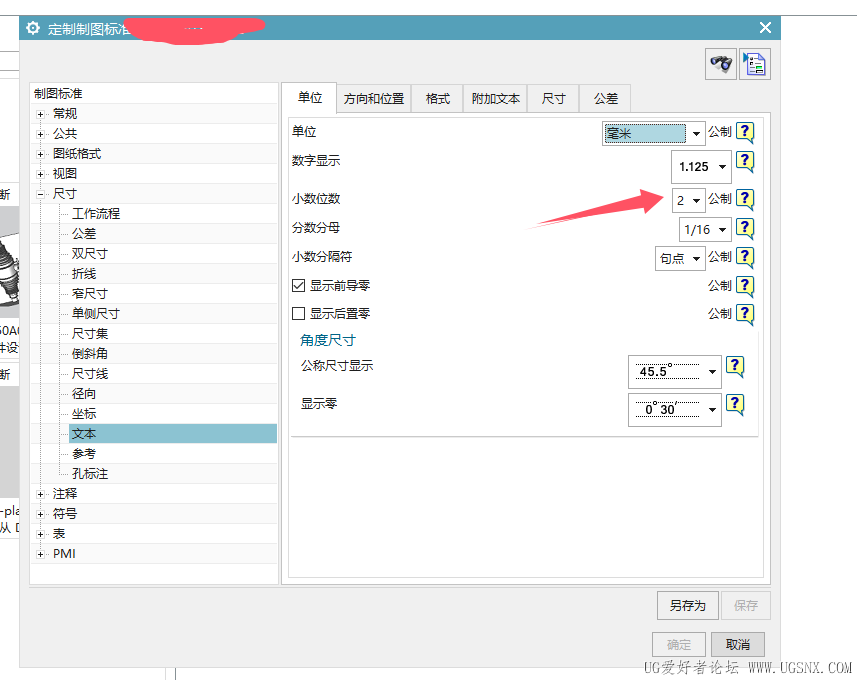
Task: Check the 显示后置零 checkbox
Action: (x=298, y=313)
